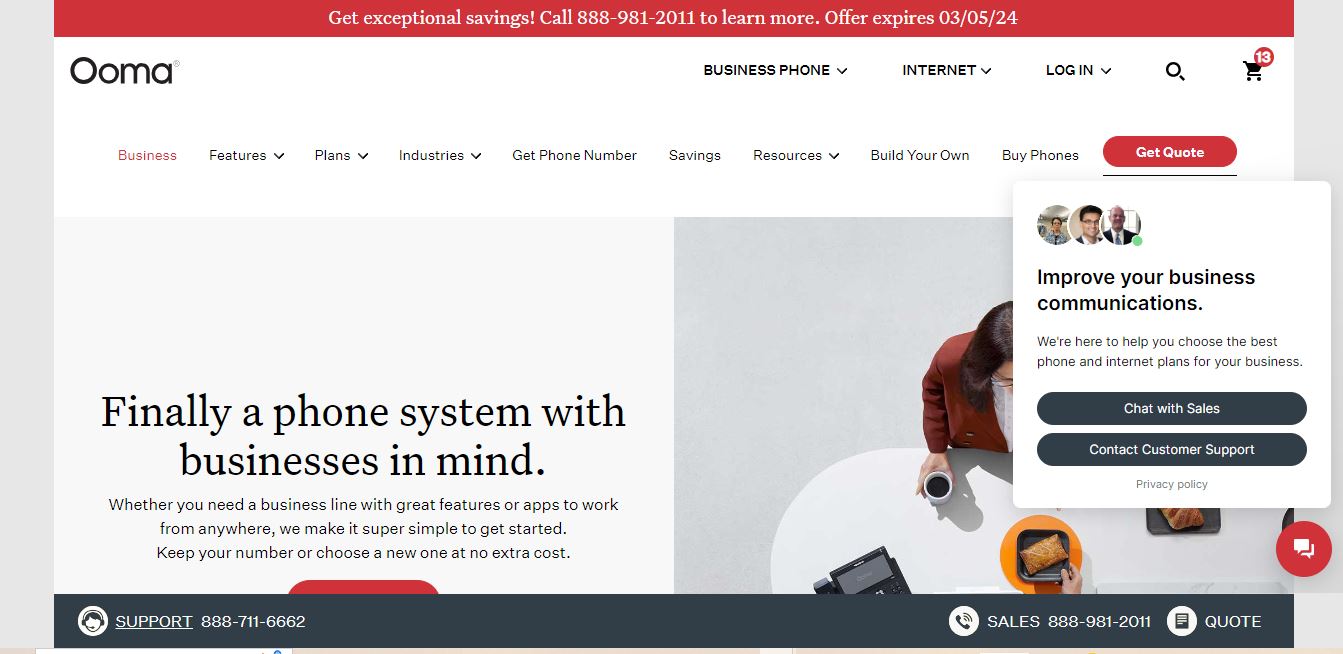Click the sales number 888-981-2011 in footer
The image size is (1343, 654).
pos(1099,621)
